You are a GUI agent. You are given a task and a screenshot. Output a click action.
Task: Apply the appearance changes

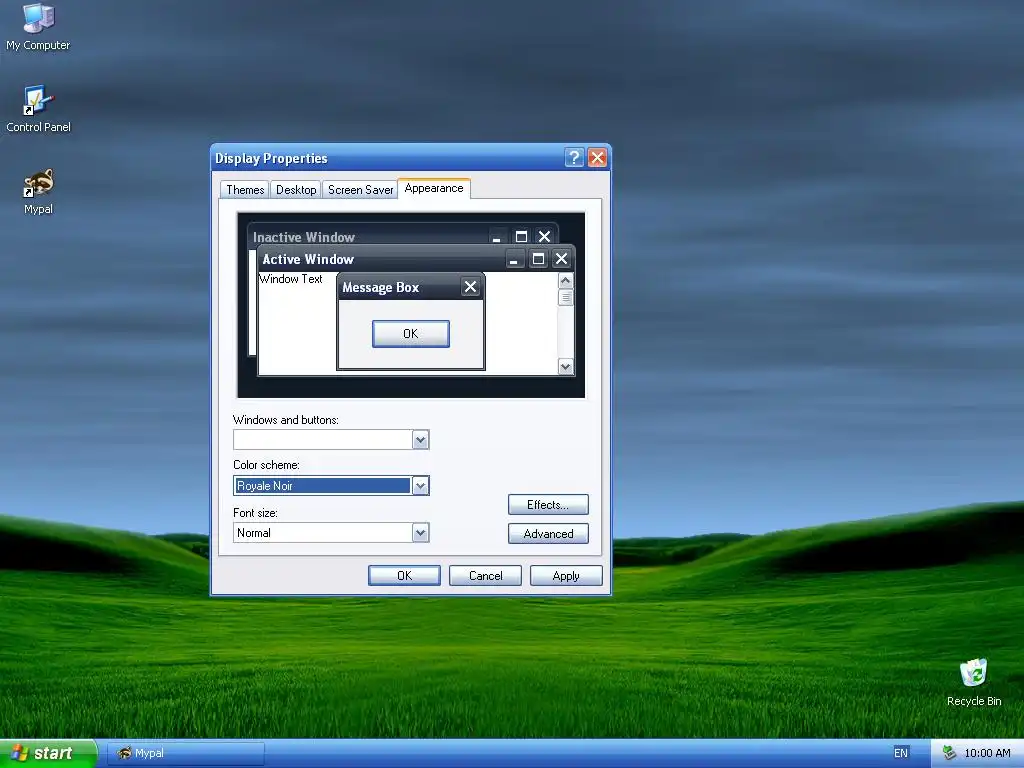point(566,575)
